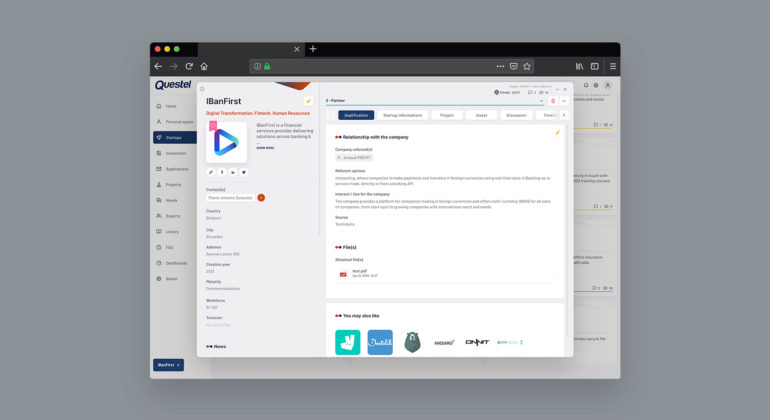The image size is (770, 420).
Task: Select the Qualification tab
Action: 356,115
